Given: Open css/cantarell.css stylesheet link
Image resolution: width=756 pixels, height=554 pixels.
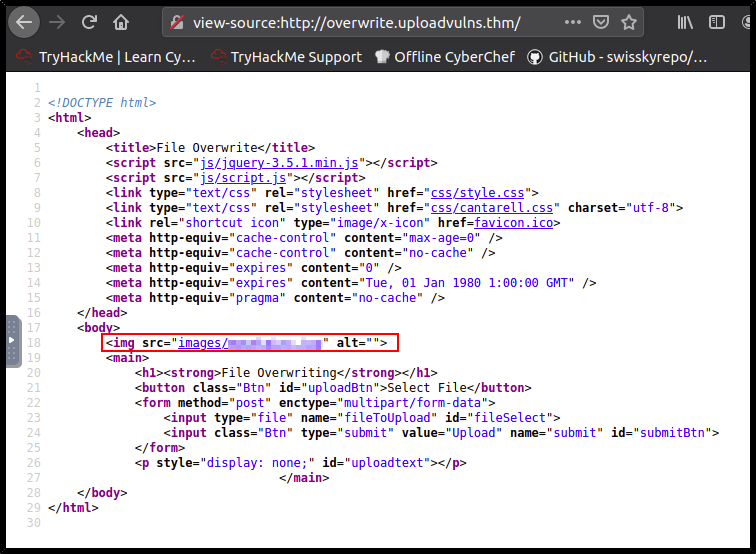Looking at the screenshot, I should point(492,208).
